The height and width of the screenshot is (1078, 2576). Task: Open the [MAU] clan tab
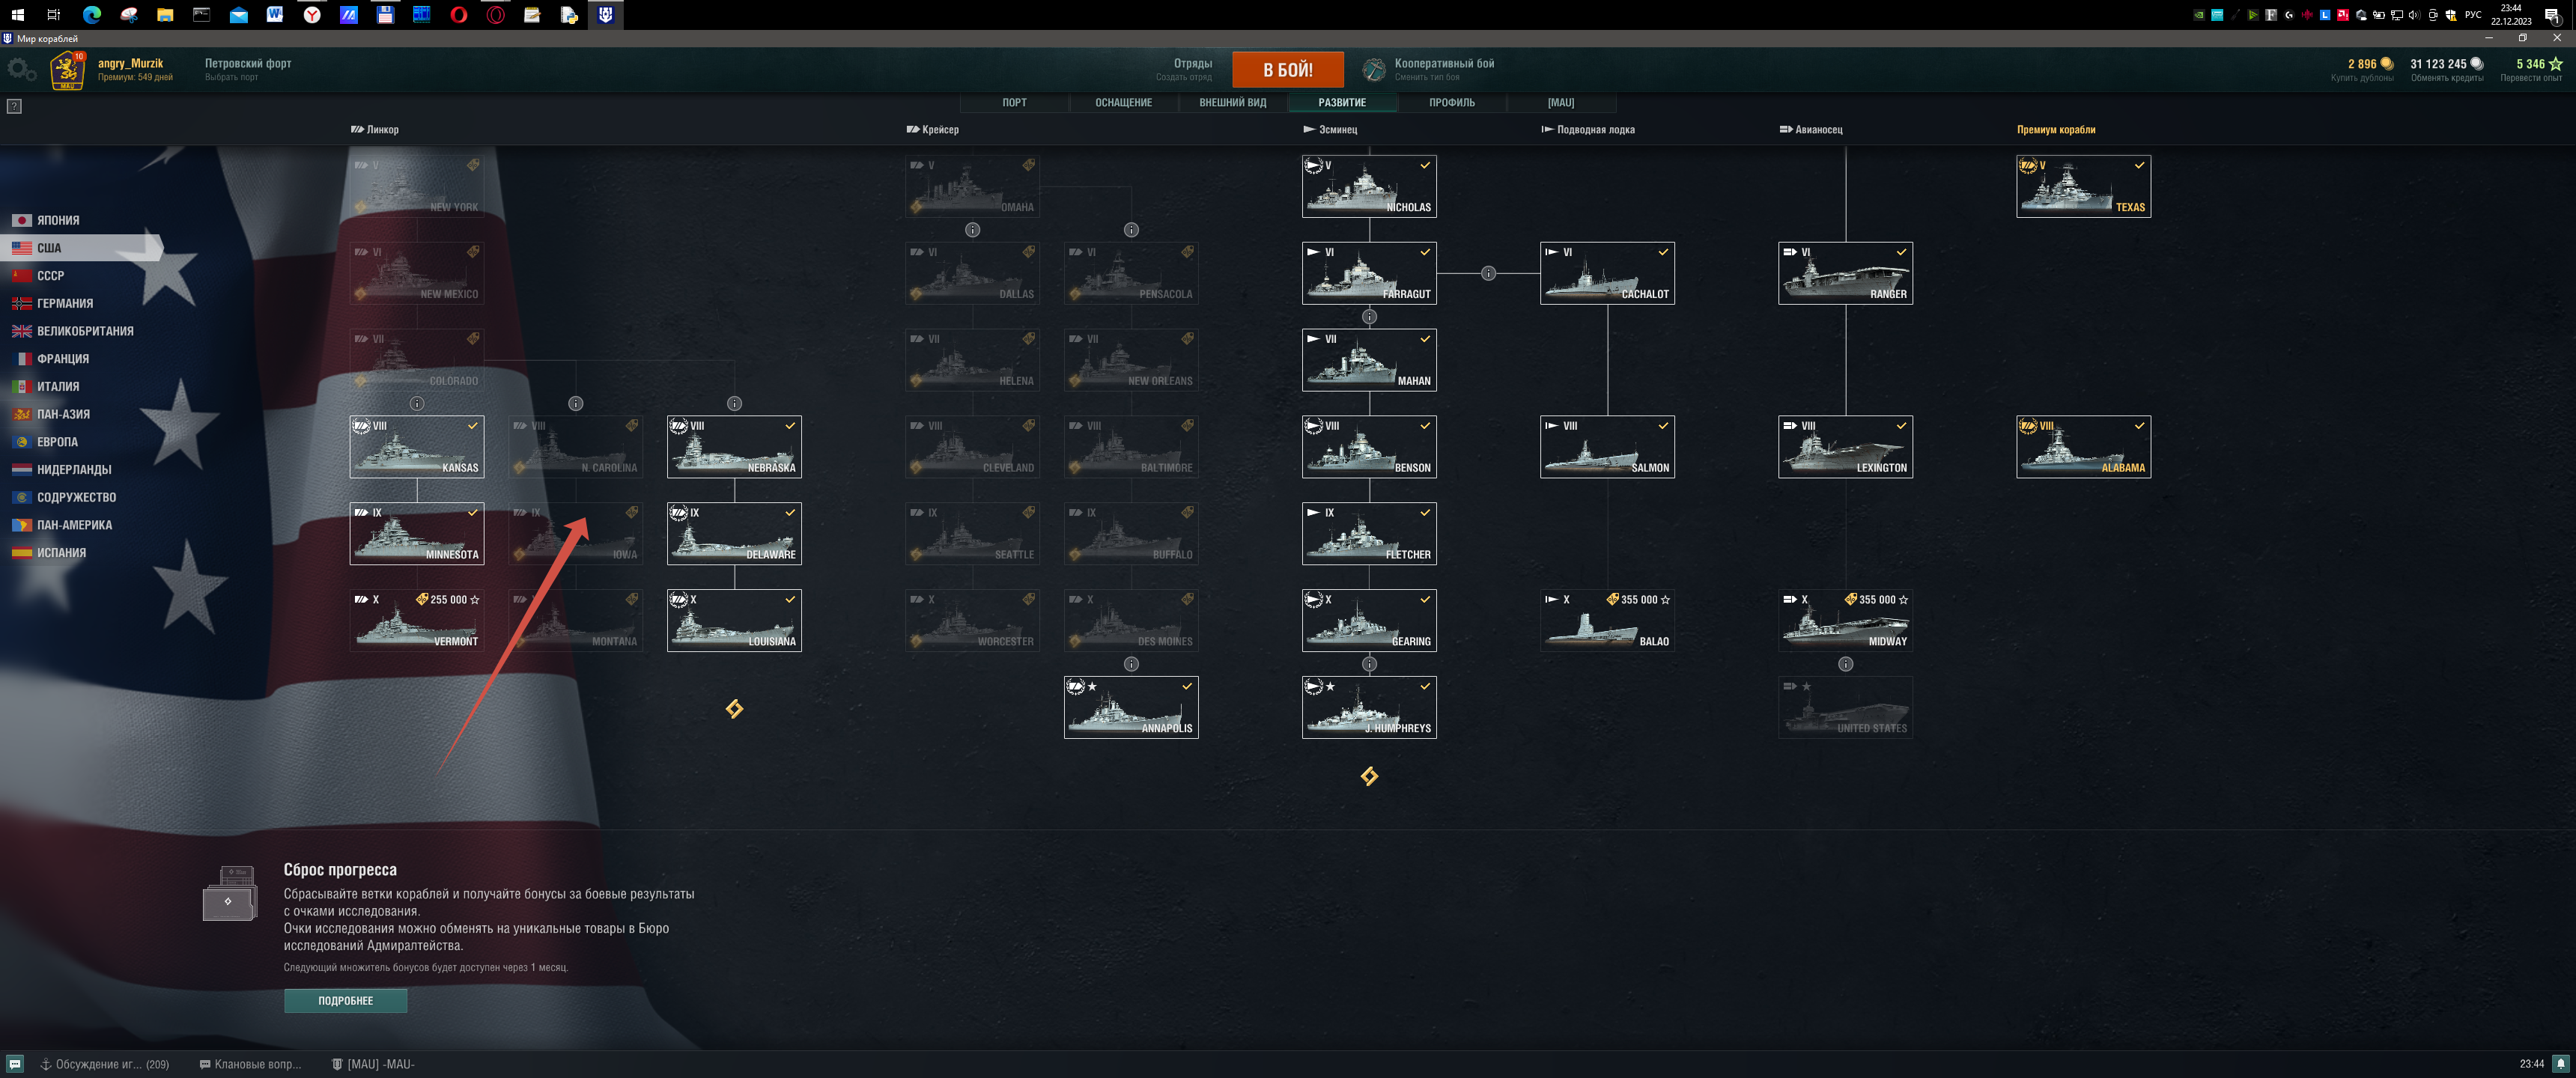1560,103
